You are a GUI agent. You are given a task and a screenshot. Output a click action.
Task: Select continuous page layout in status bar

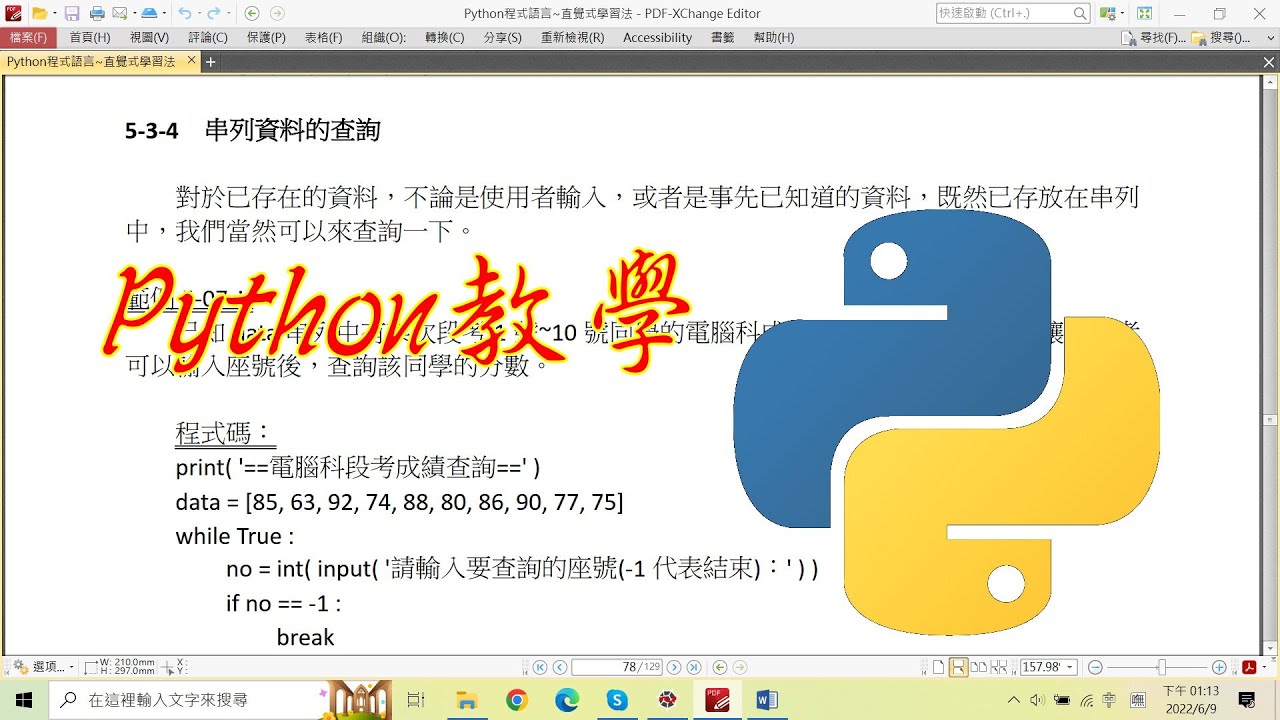click(x=958, y=667)
